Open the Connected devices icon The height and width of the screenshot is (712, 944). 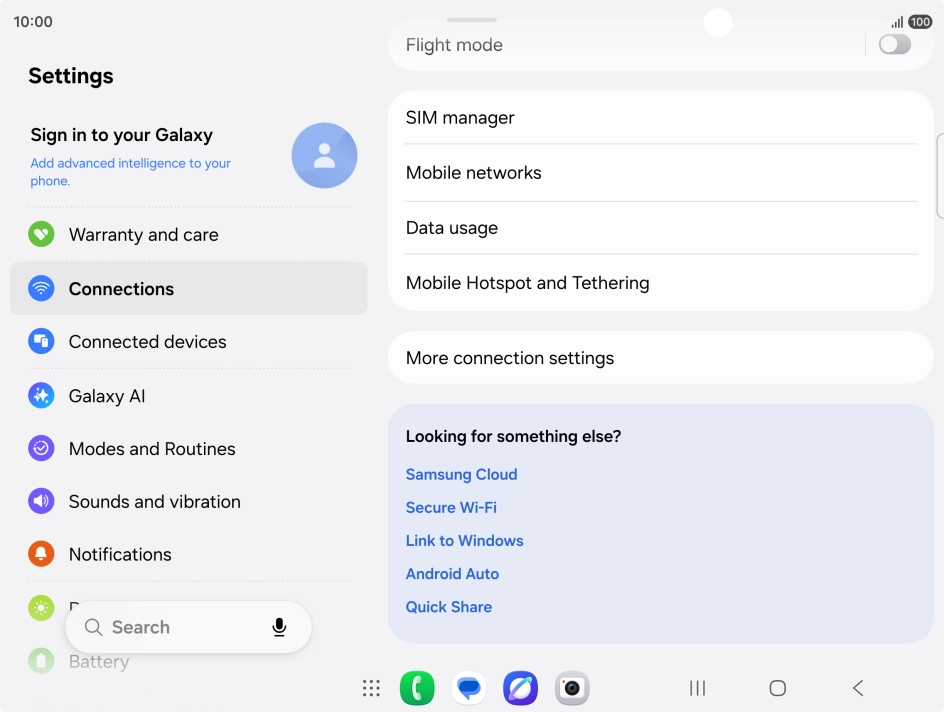(41, 341)
